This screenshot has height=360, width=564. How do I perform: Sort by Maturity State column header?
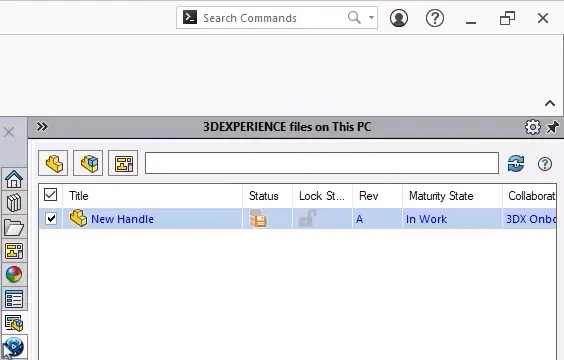(x=452, y=196)
